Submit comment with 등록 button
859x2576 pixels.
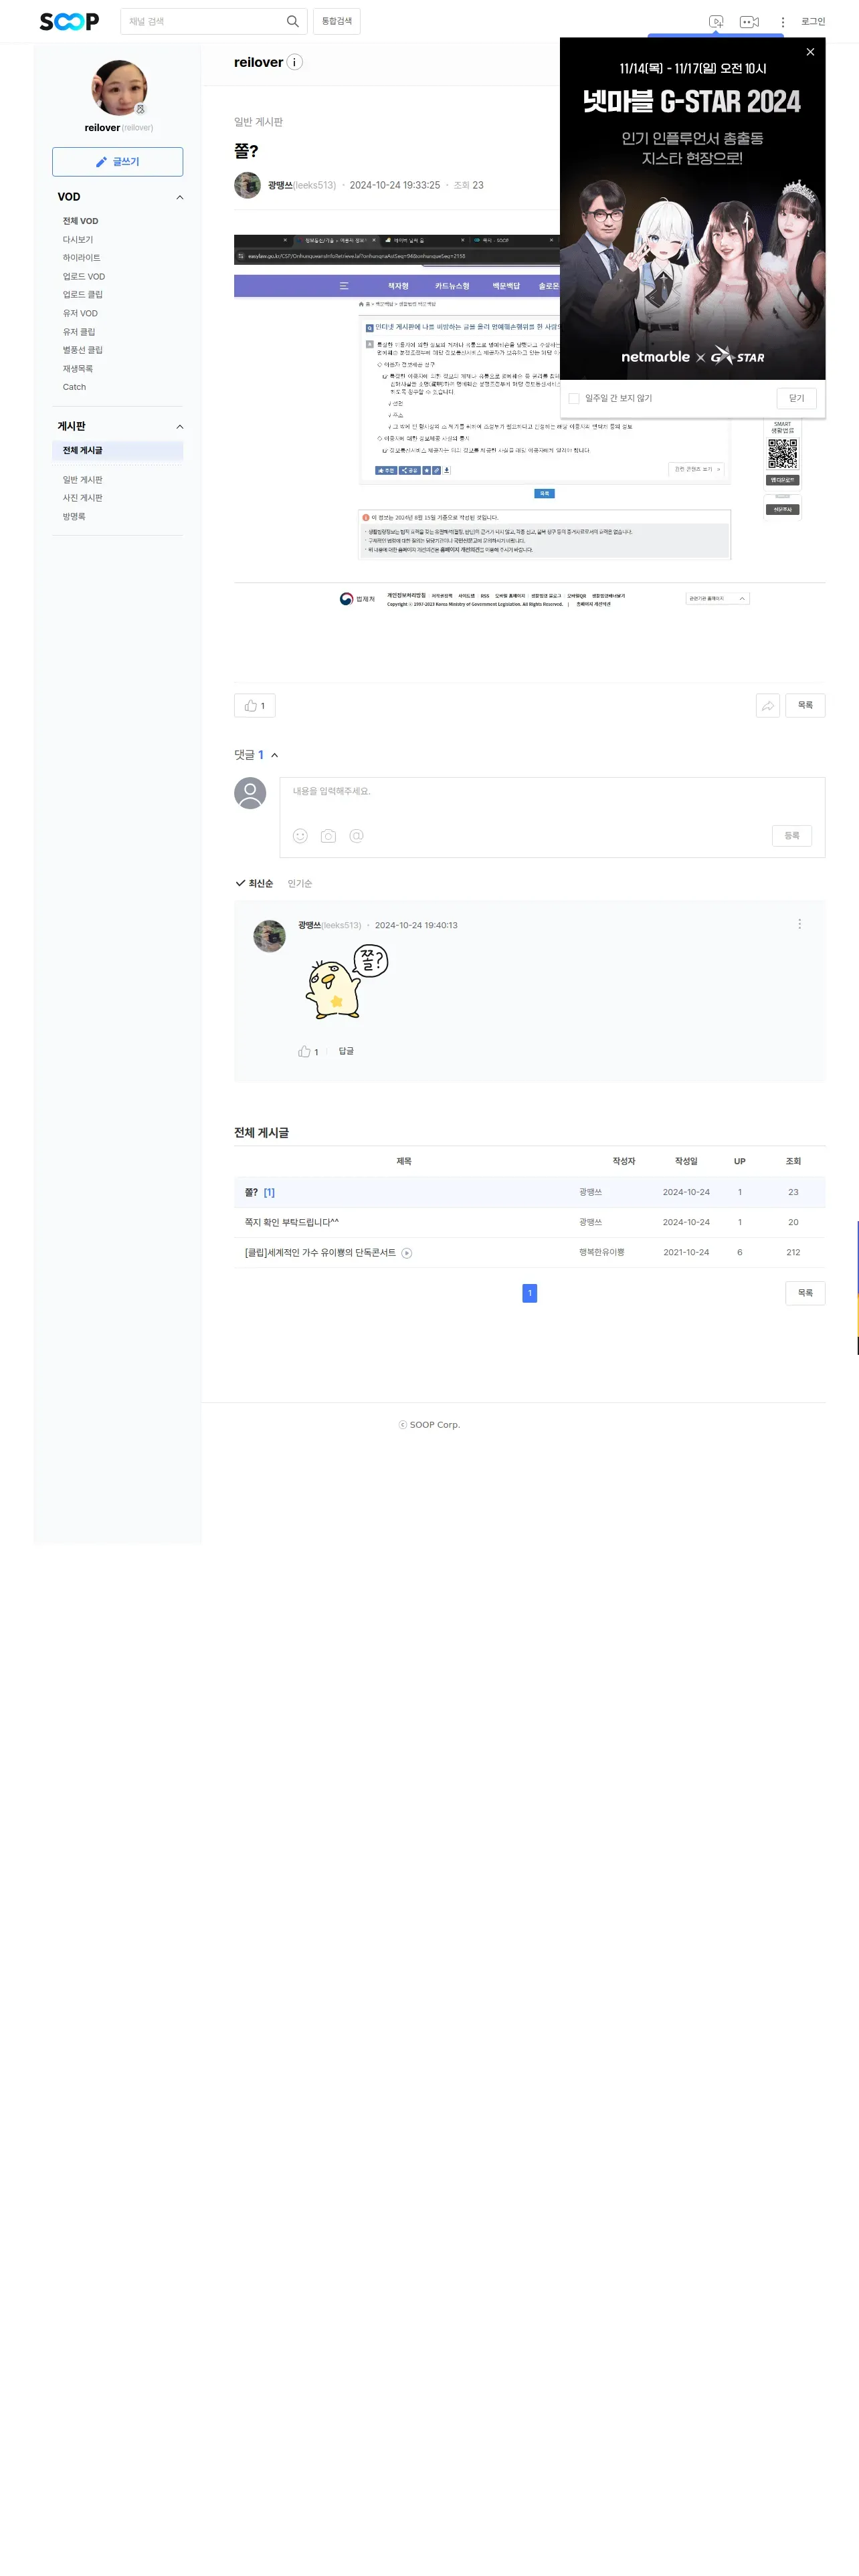(x=792, y=836)
